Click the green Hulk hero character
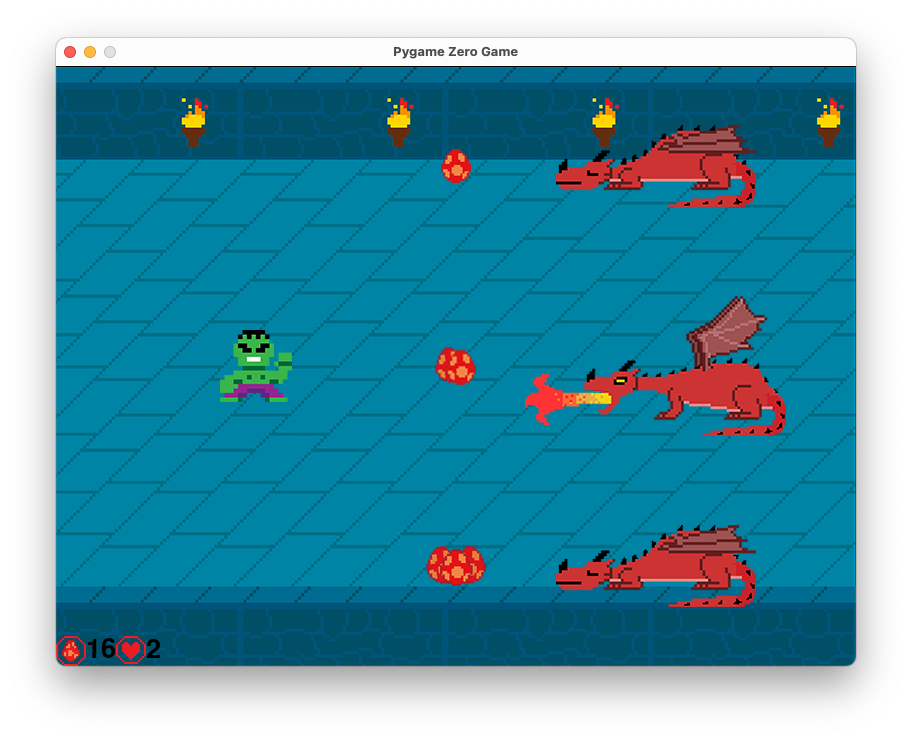The image size is (912, 740). coord(256,366)
